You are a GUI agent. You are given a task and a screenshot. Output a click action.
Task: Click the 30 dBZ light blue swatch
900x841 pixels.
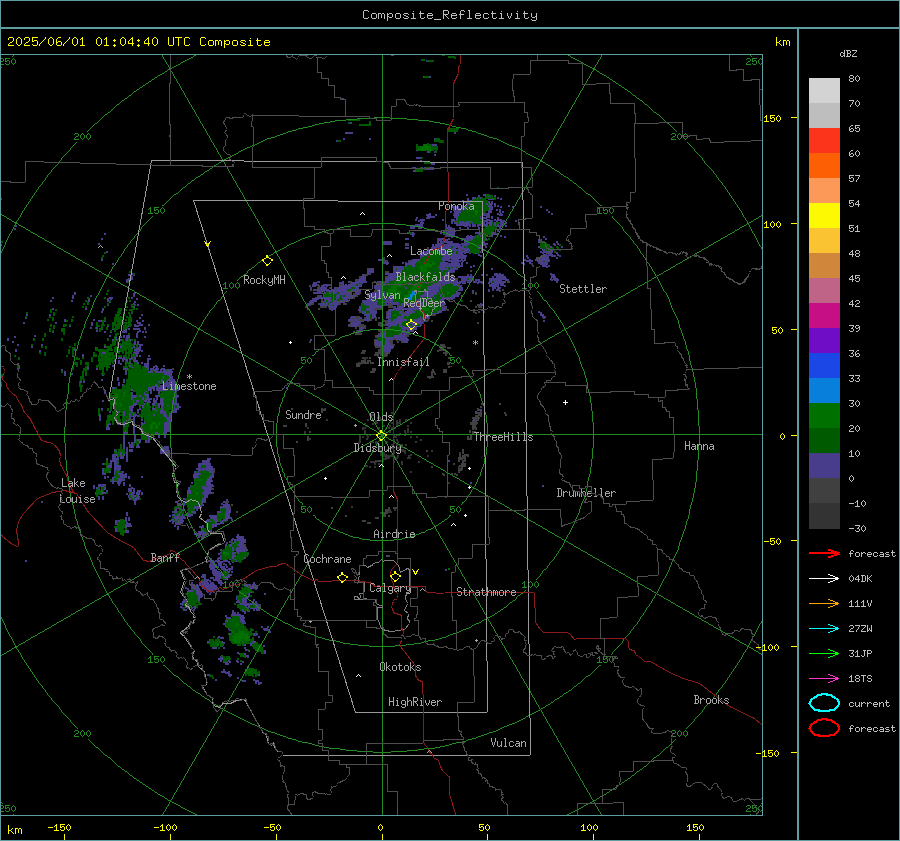point(824,390)
